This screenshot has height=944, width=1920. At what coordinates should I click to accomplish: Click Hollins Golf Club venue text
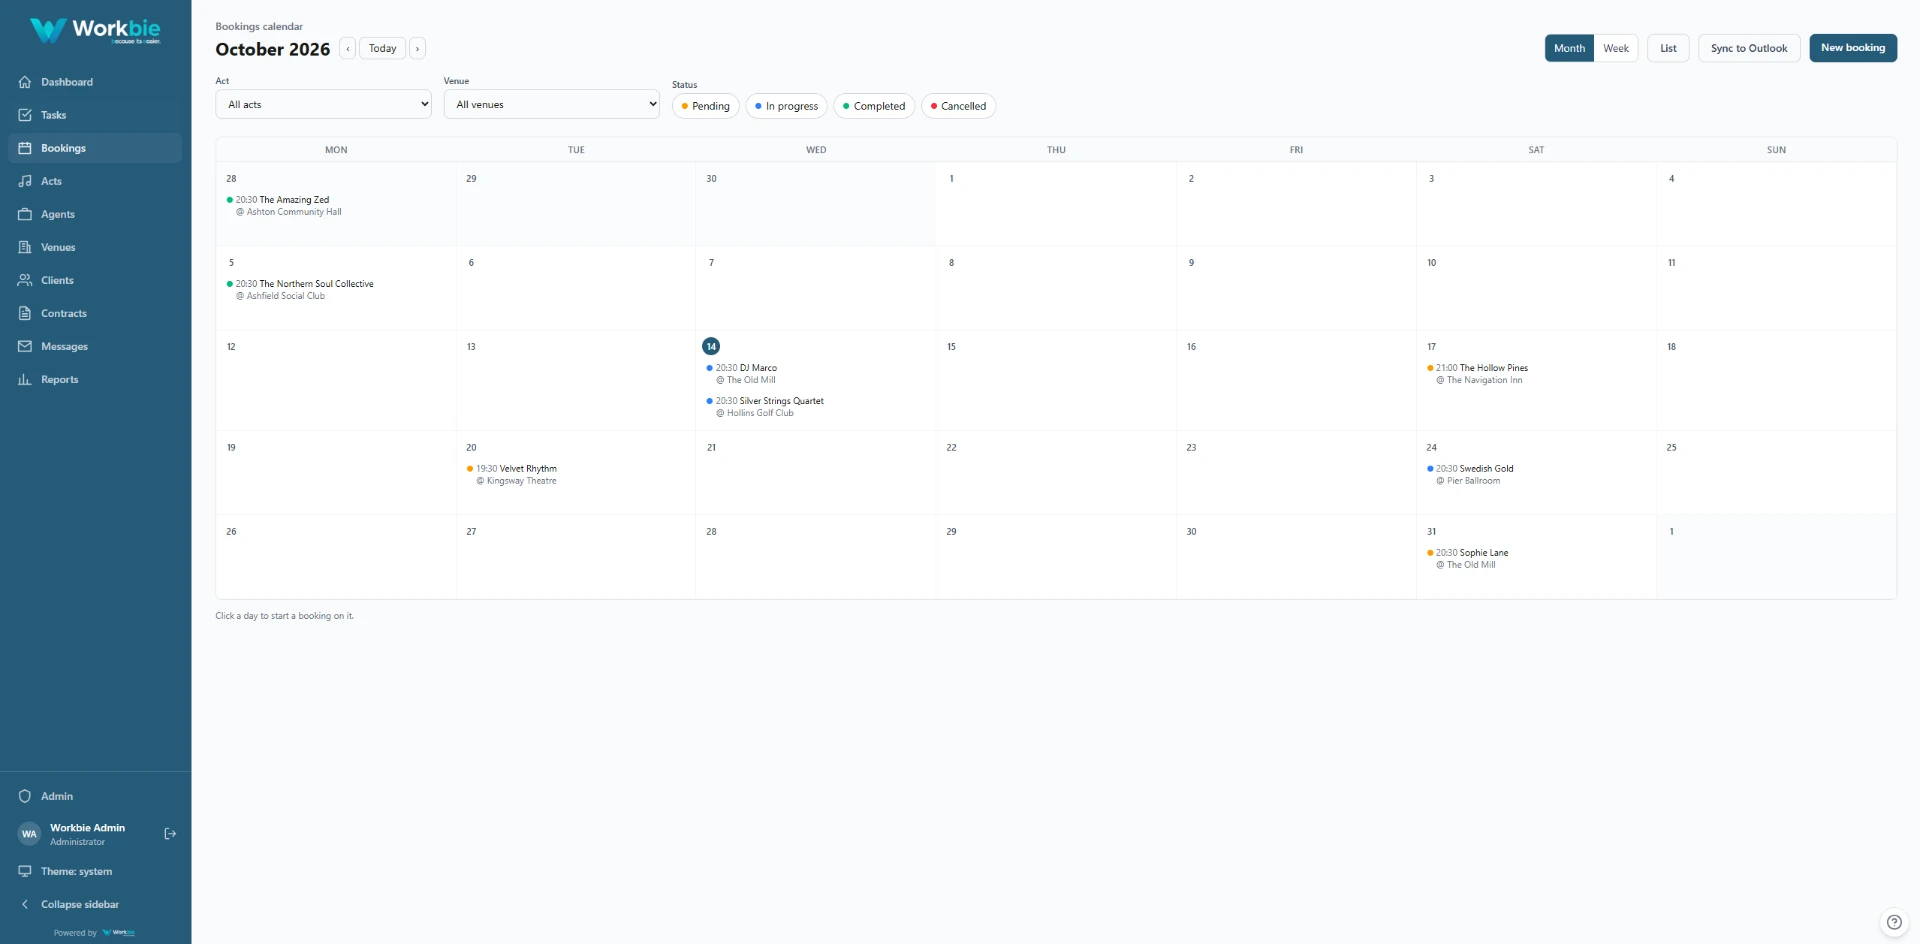coord(760,413)
